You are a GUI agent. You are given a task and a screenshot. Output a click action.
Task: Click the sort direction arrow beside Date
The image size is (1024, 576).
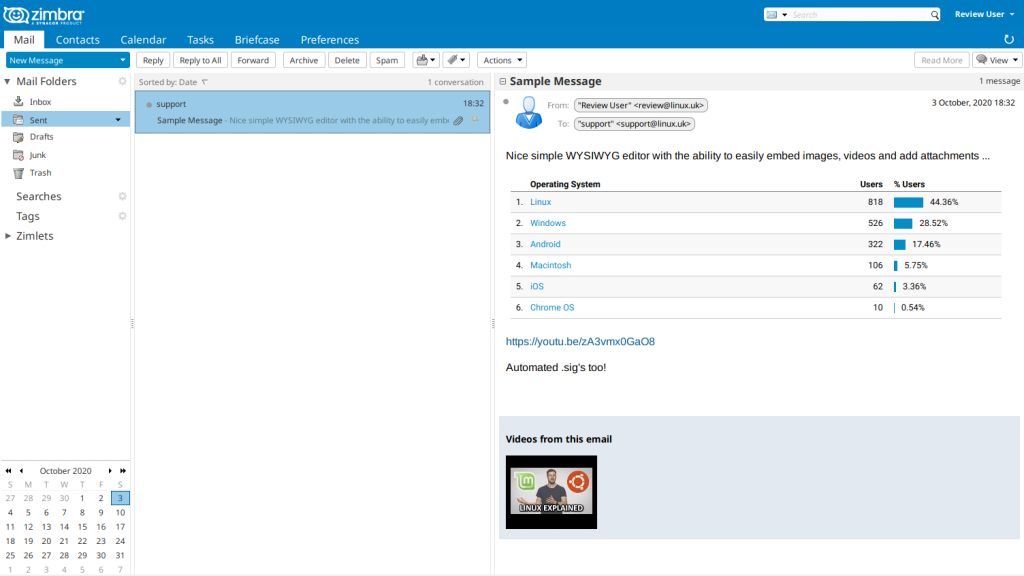pyautogui.click(x=204, y=82)
